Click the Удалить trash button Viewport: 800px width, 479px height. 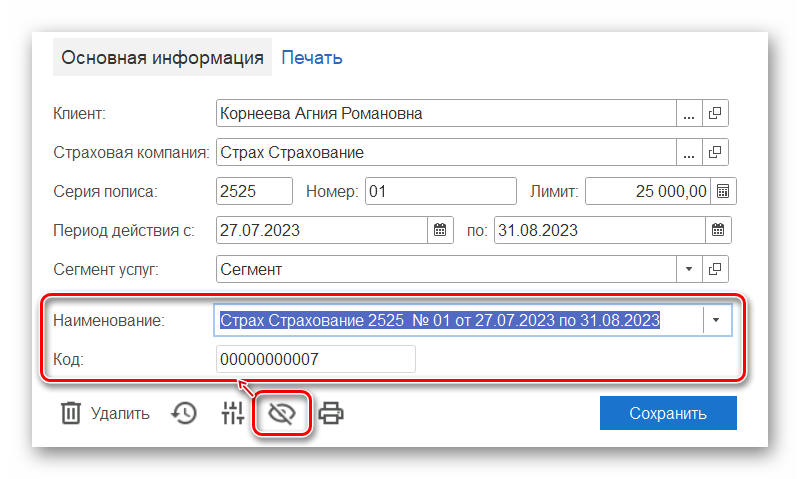point(105,413)
